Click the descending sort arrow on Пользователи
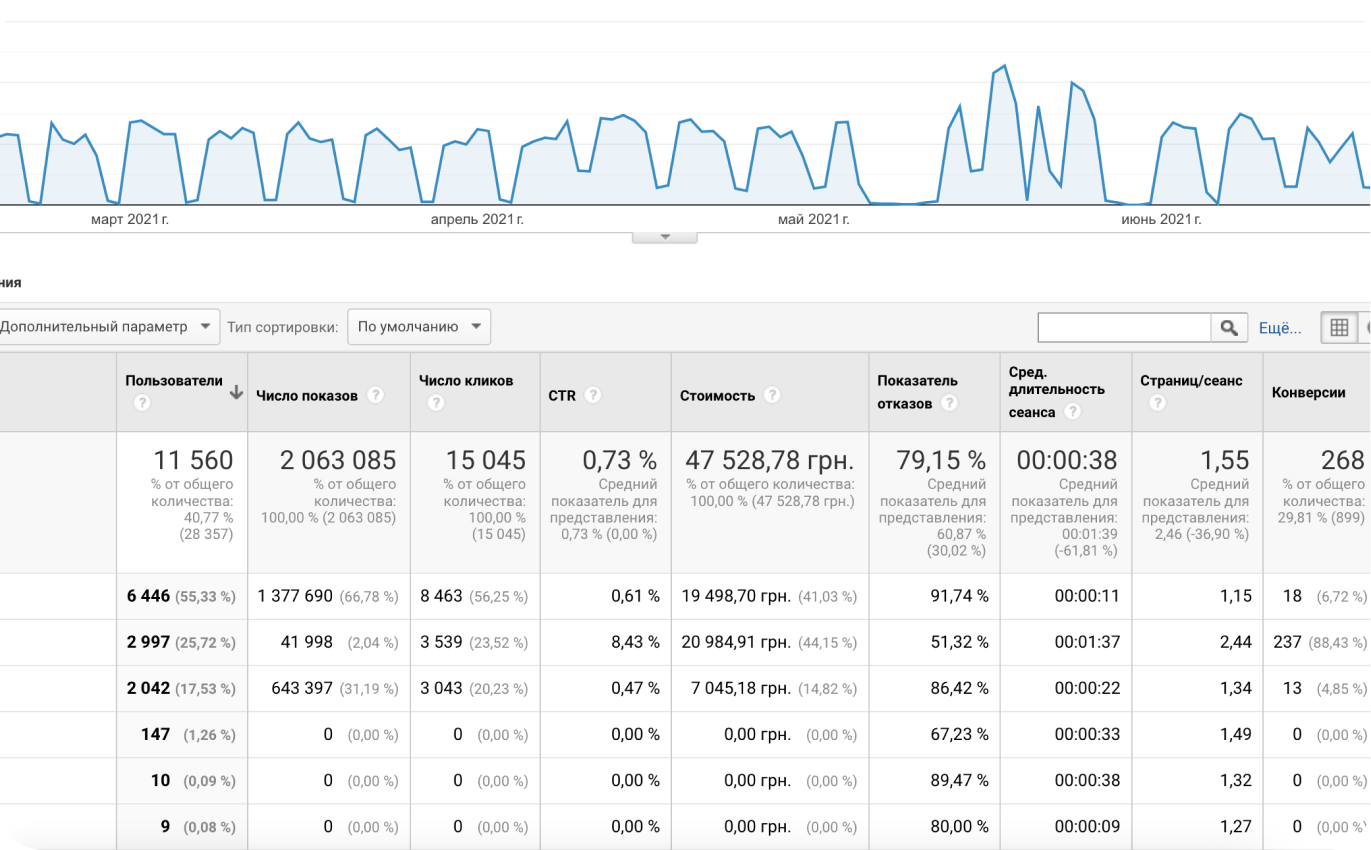This screenshot has height=850, width=1371. click(x=236, y=393)
